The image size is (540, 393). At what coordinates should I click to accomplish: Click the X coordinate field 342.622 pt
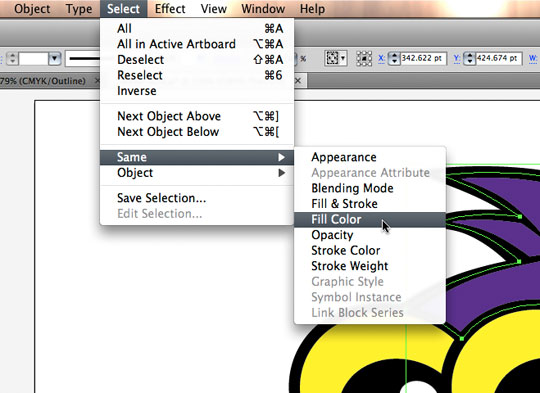tap(423, 58)
